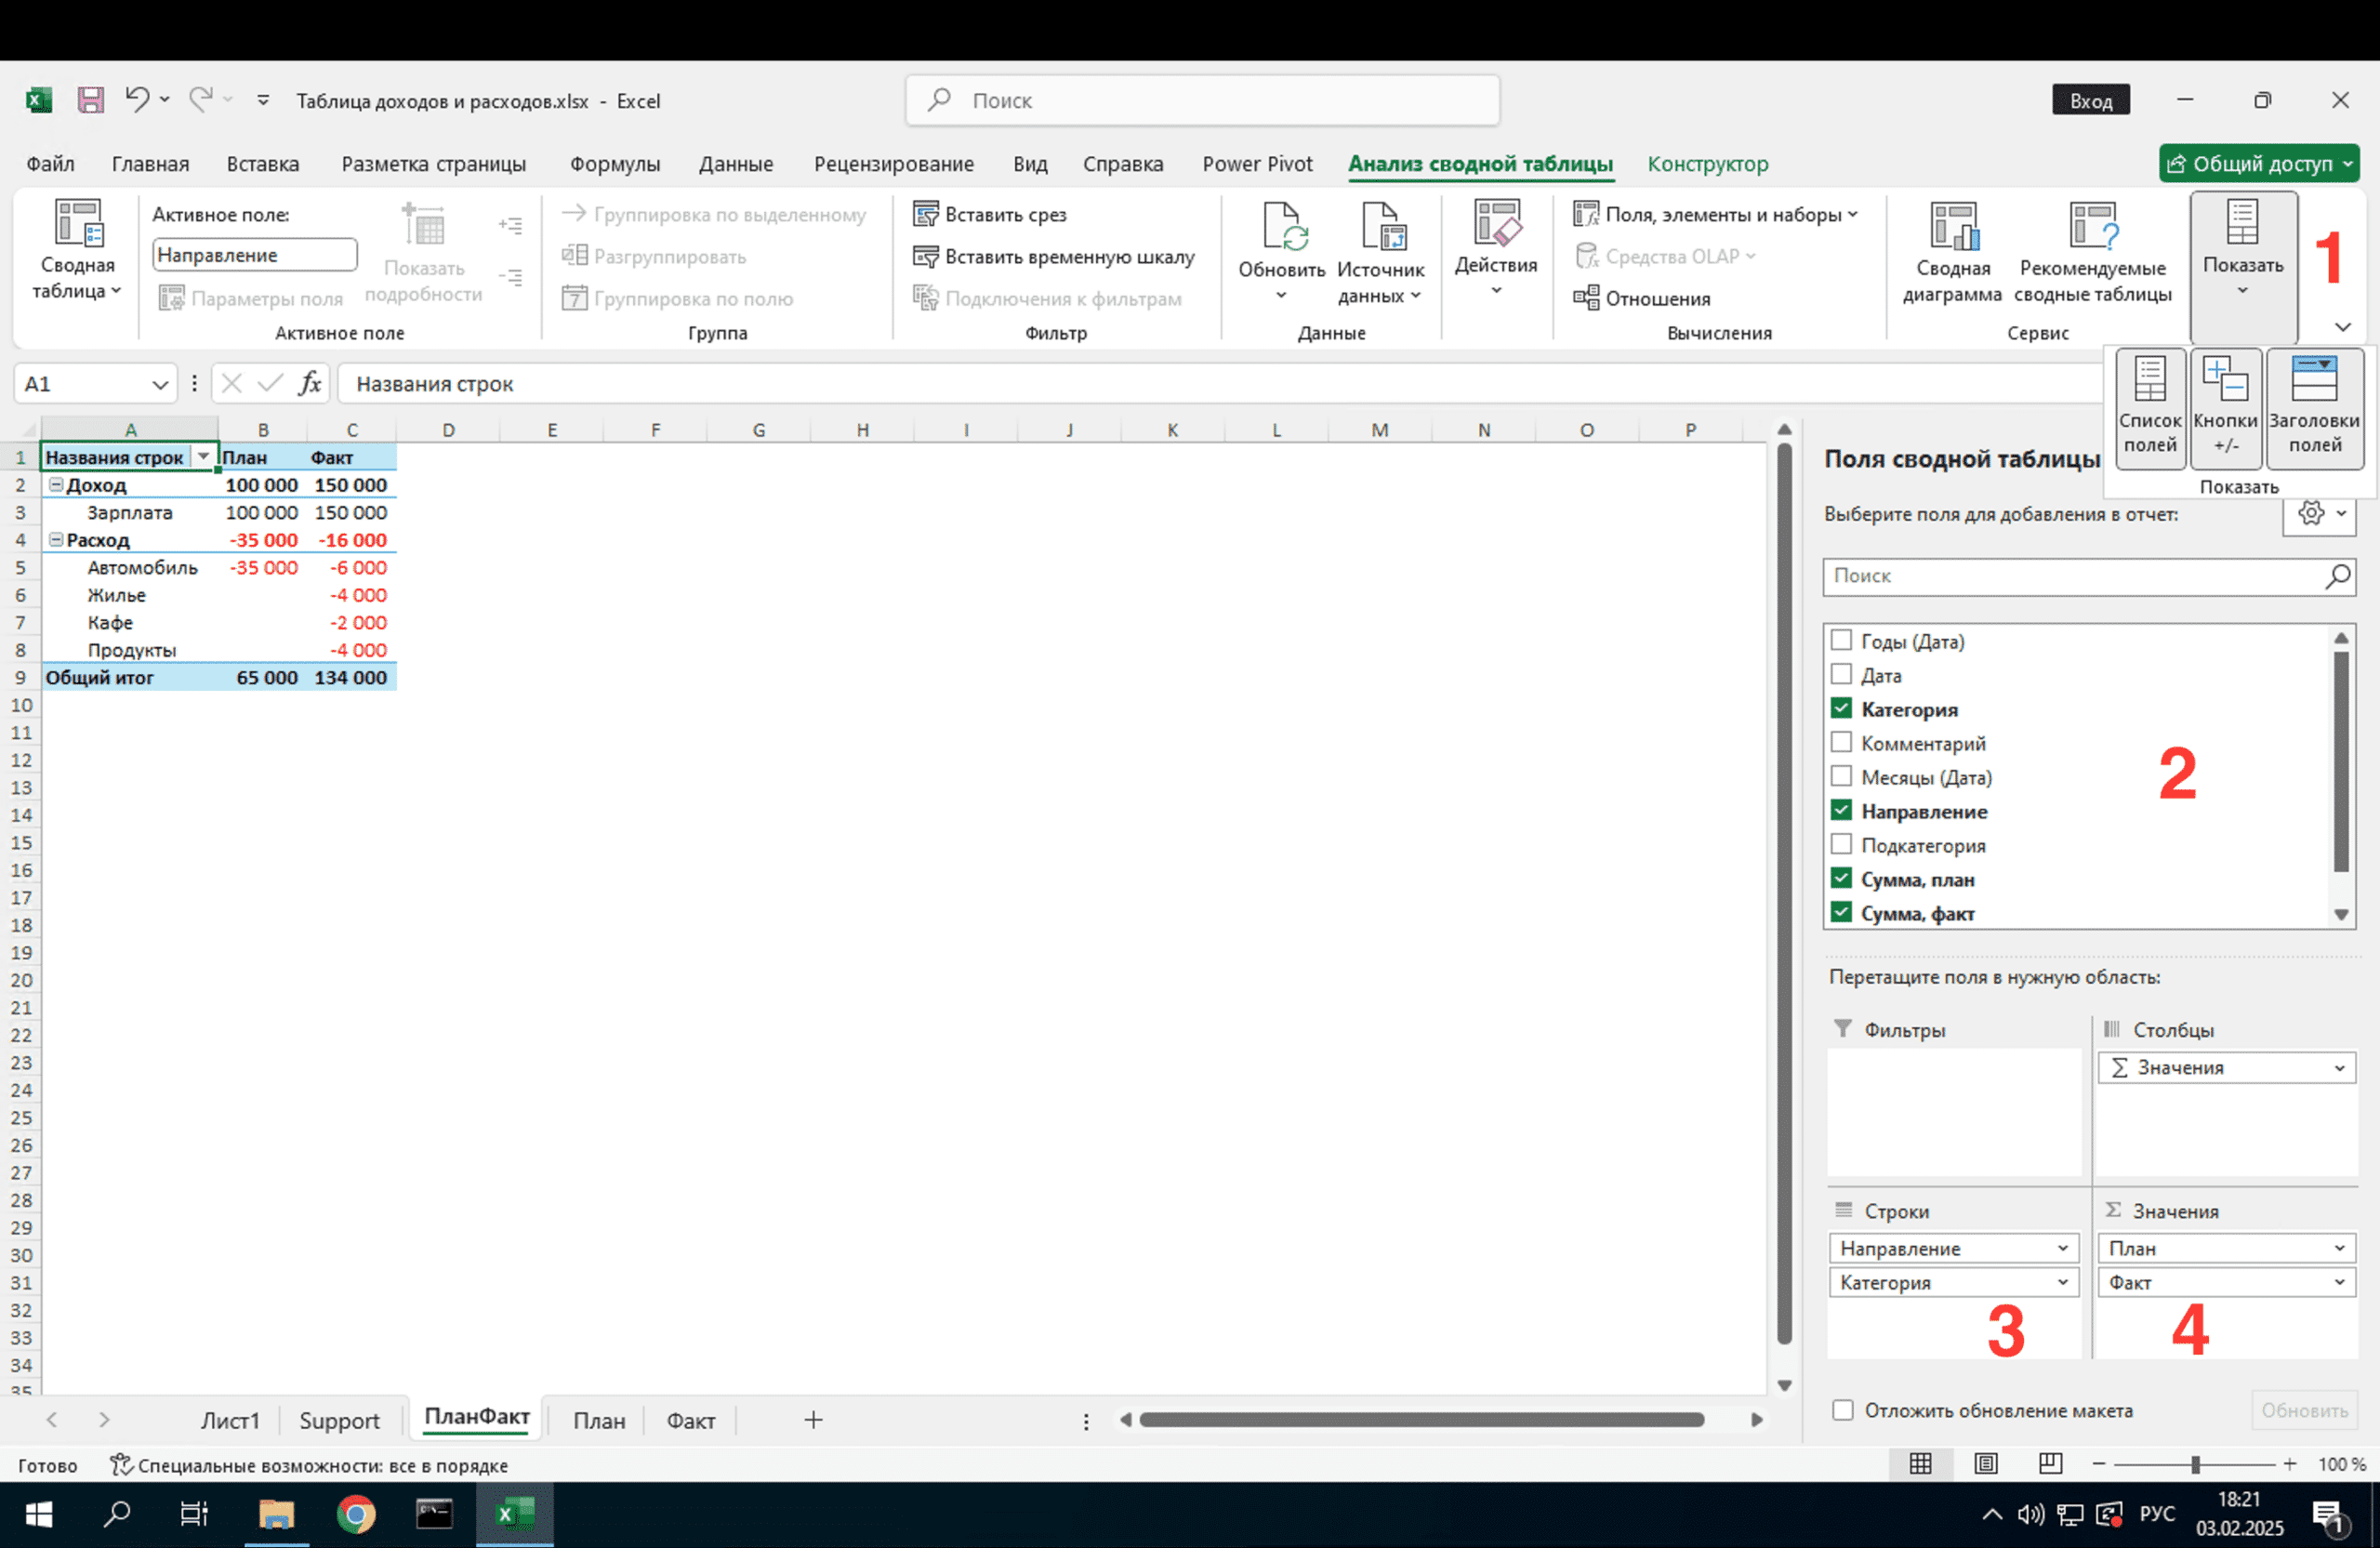This screenshot has width=2380, height=1548.
Task: Switch to Page Break preview icon
Action: (2050, 1464)
